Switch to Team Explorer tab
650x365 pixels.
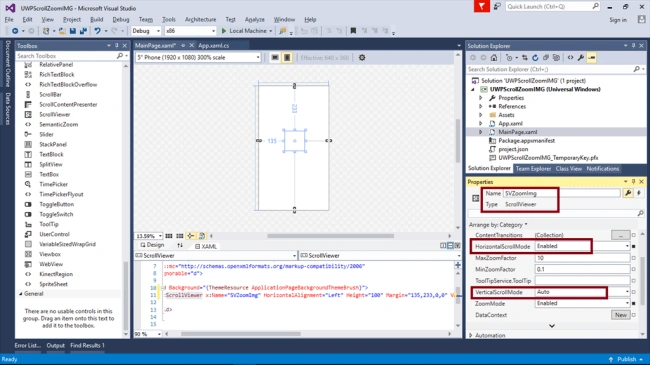(x=533, y=169)
